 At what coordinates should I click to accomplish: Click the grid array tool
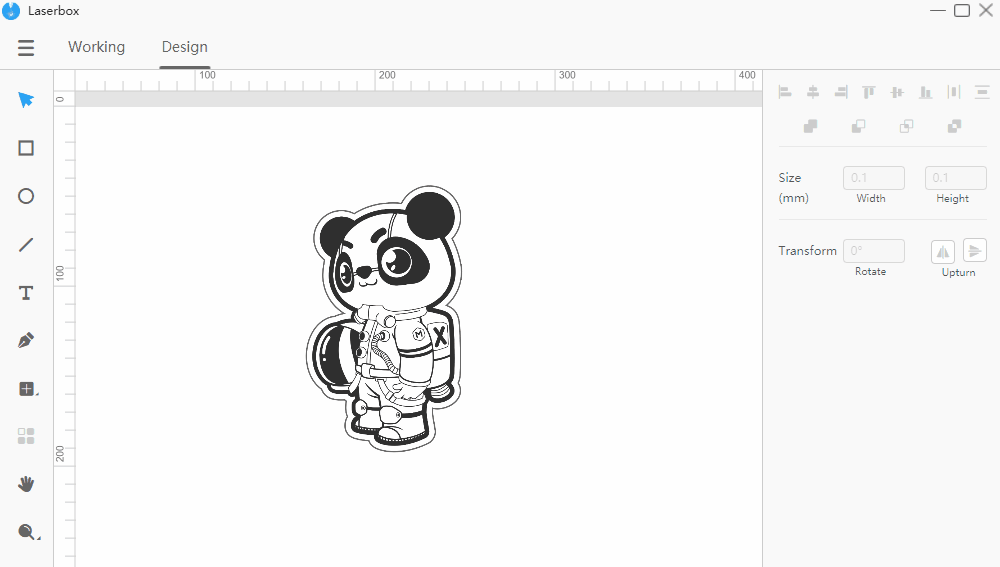pyautogui.click(x=26, y=436)
